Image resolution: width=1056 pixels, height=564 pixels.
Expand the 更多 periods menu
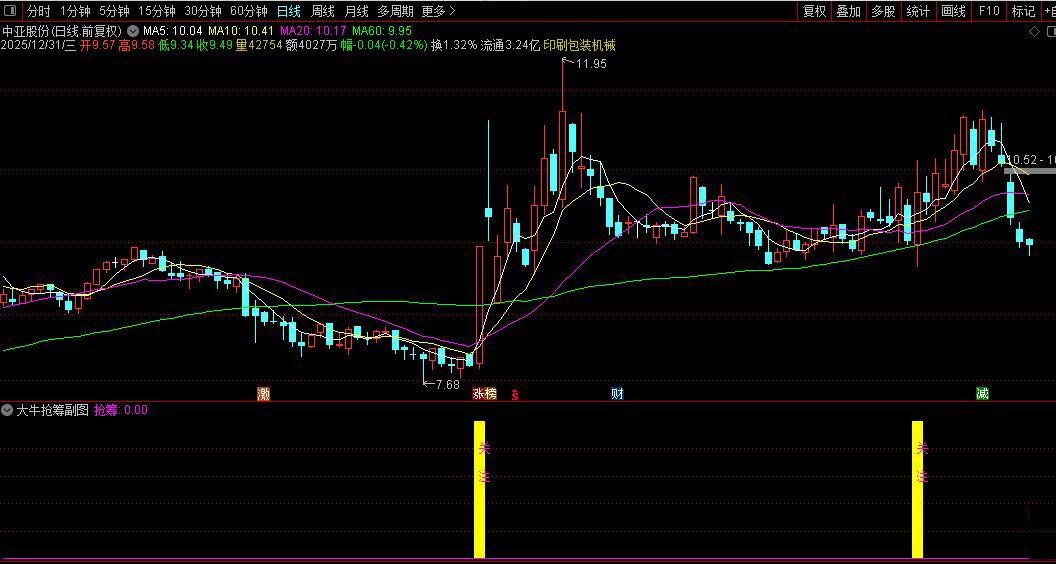pos(438,11)
